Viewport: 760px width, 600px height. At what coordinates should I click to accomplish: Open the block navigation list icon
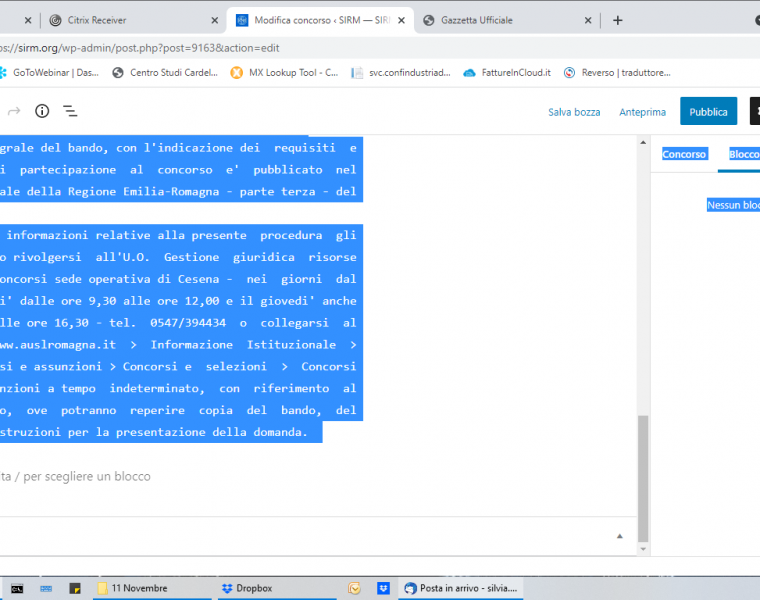70,111
